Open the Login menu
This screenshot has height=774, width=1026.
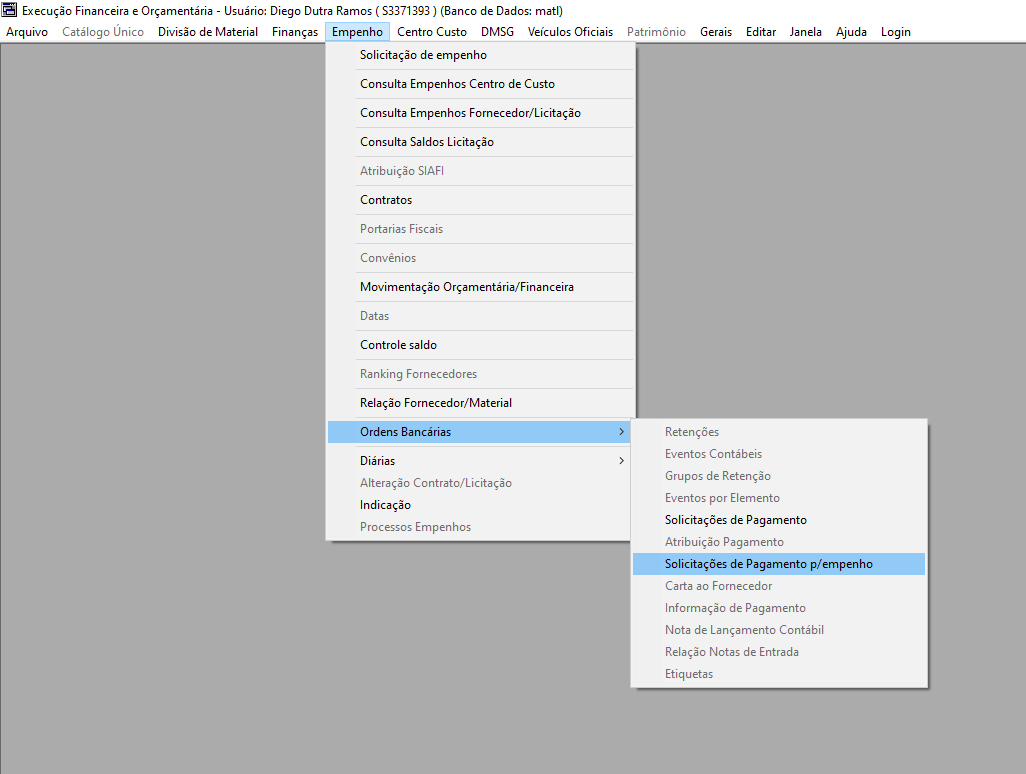click(895, 32)
